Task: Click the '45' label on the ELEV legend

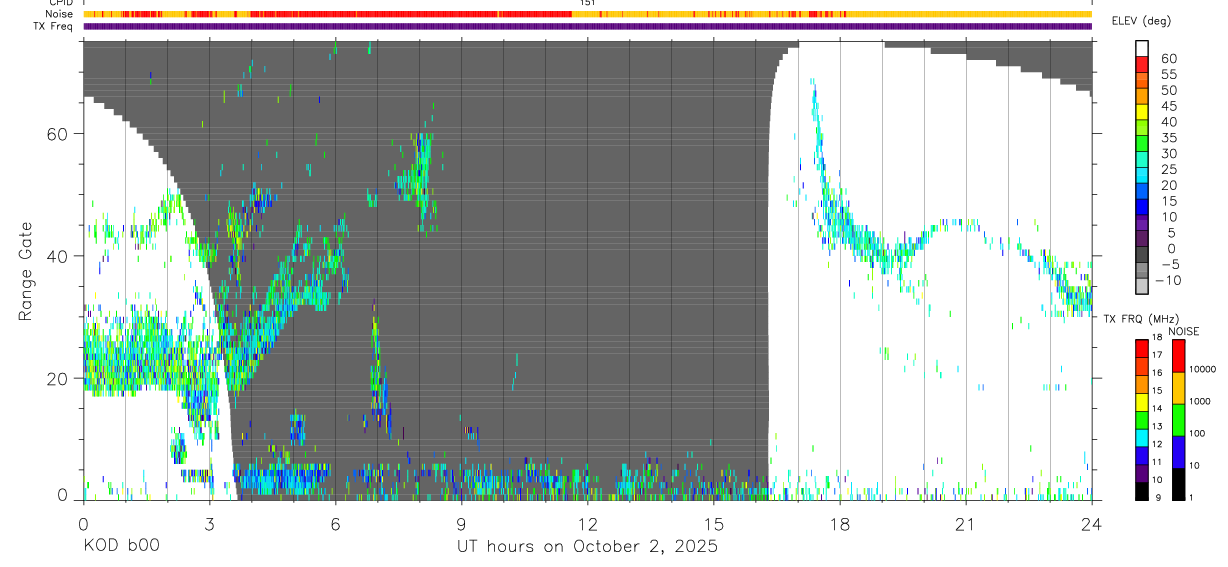Action: click(x=1168, y=106)
